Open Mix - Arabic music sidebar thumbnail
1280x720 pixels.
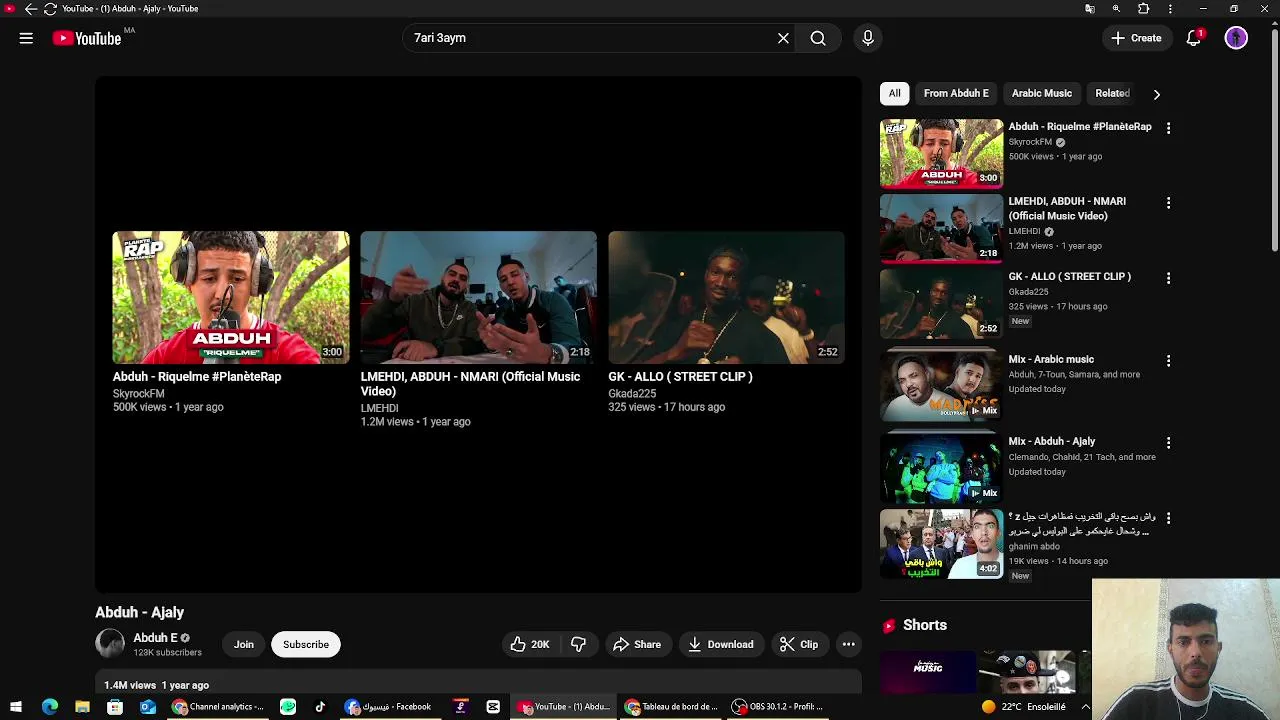(941, 385)
